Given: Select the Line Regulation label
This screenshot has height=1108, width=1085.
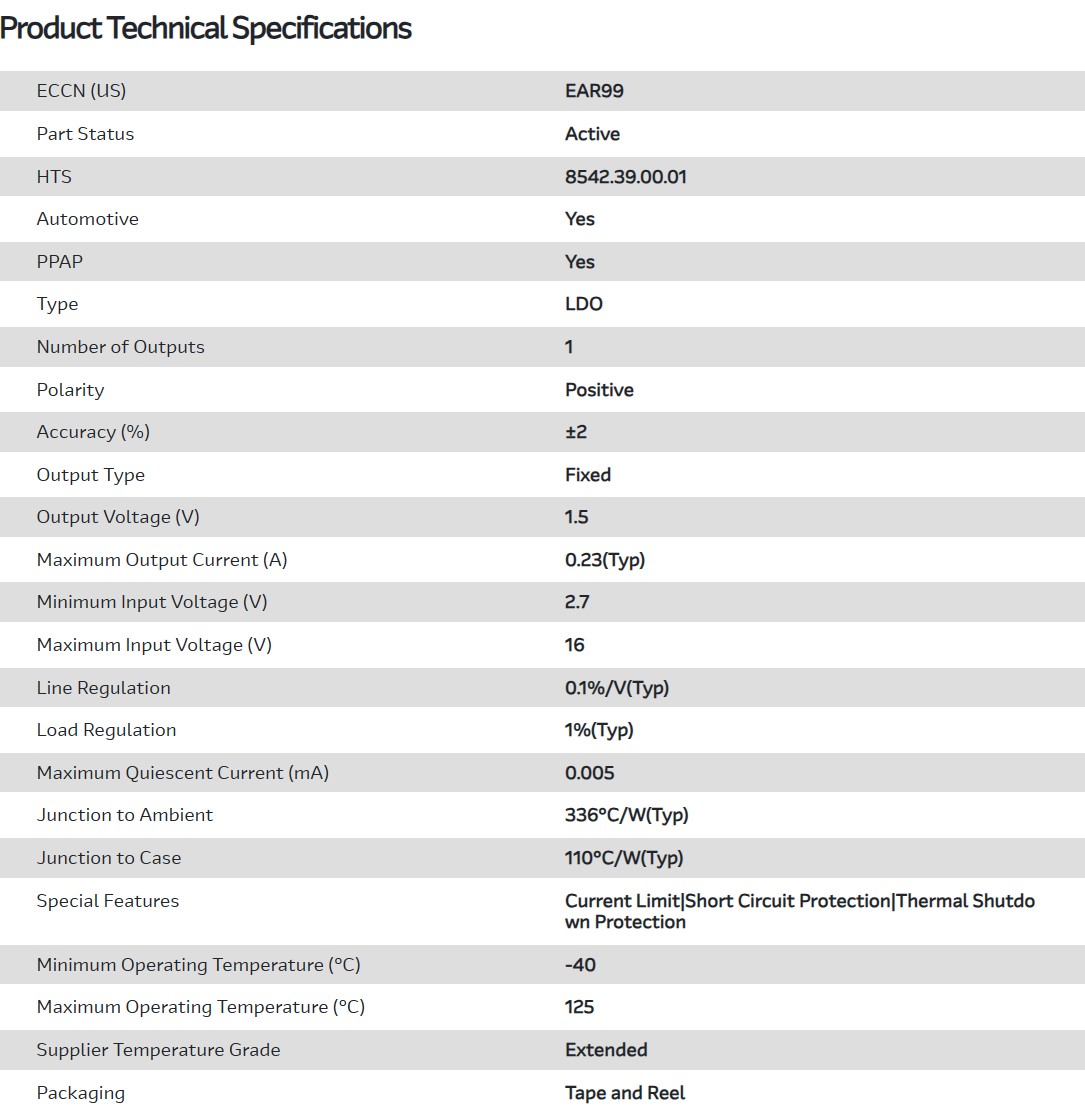Looking at the screenshot, I should pos(104,688).
